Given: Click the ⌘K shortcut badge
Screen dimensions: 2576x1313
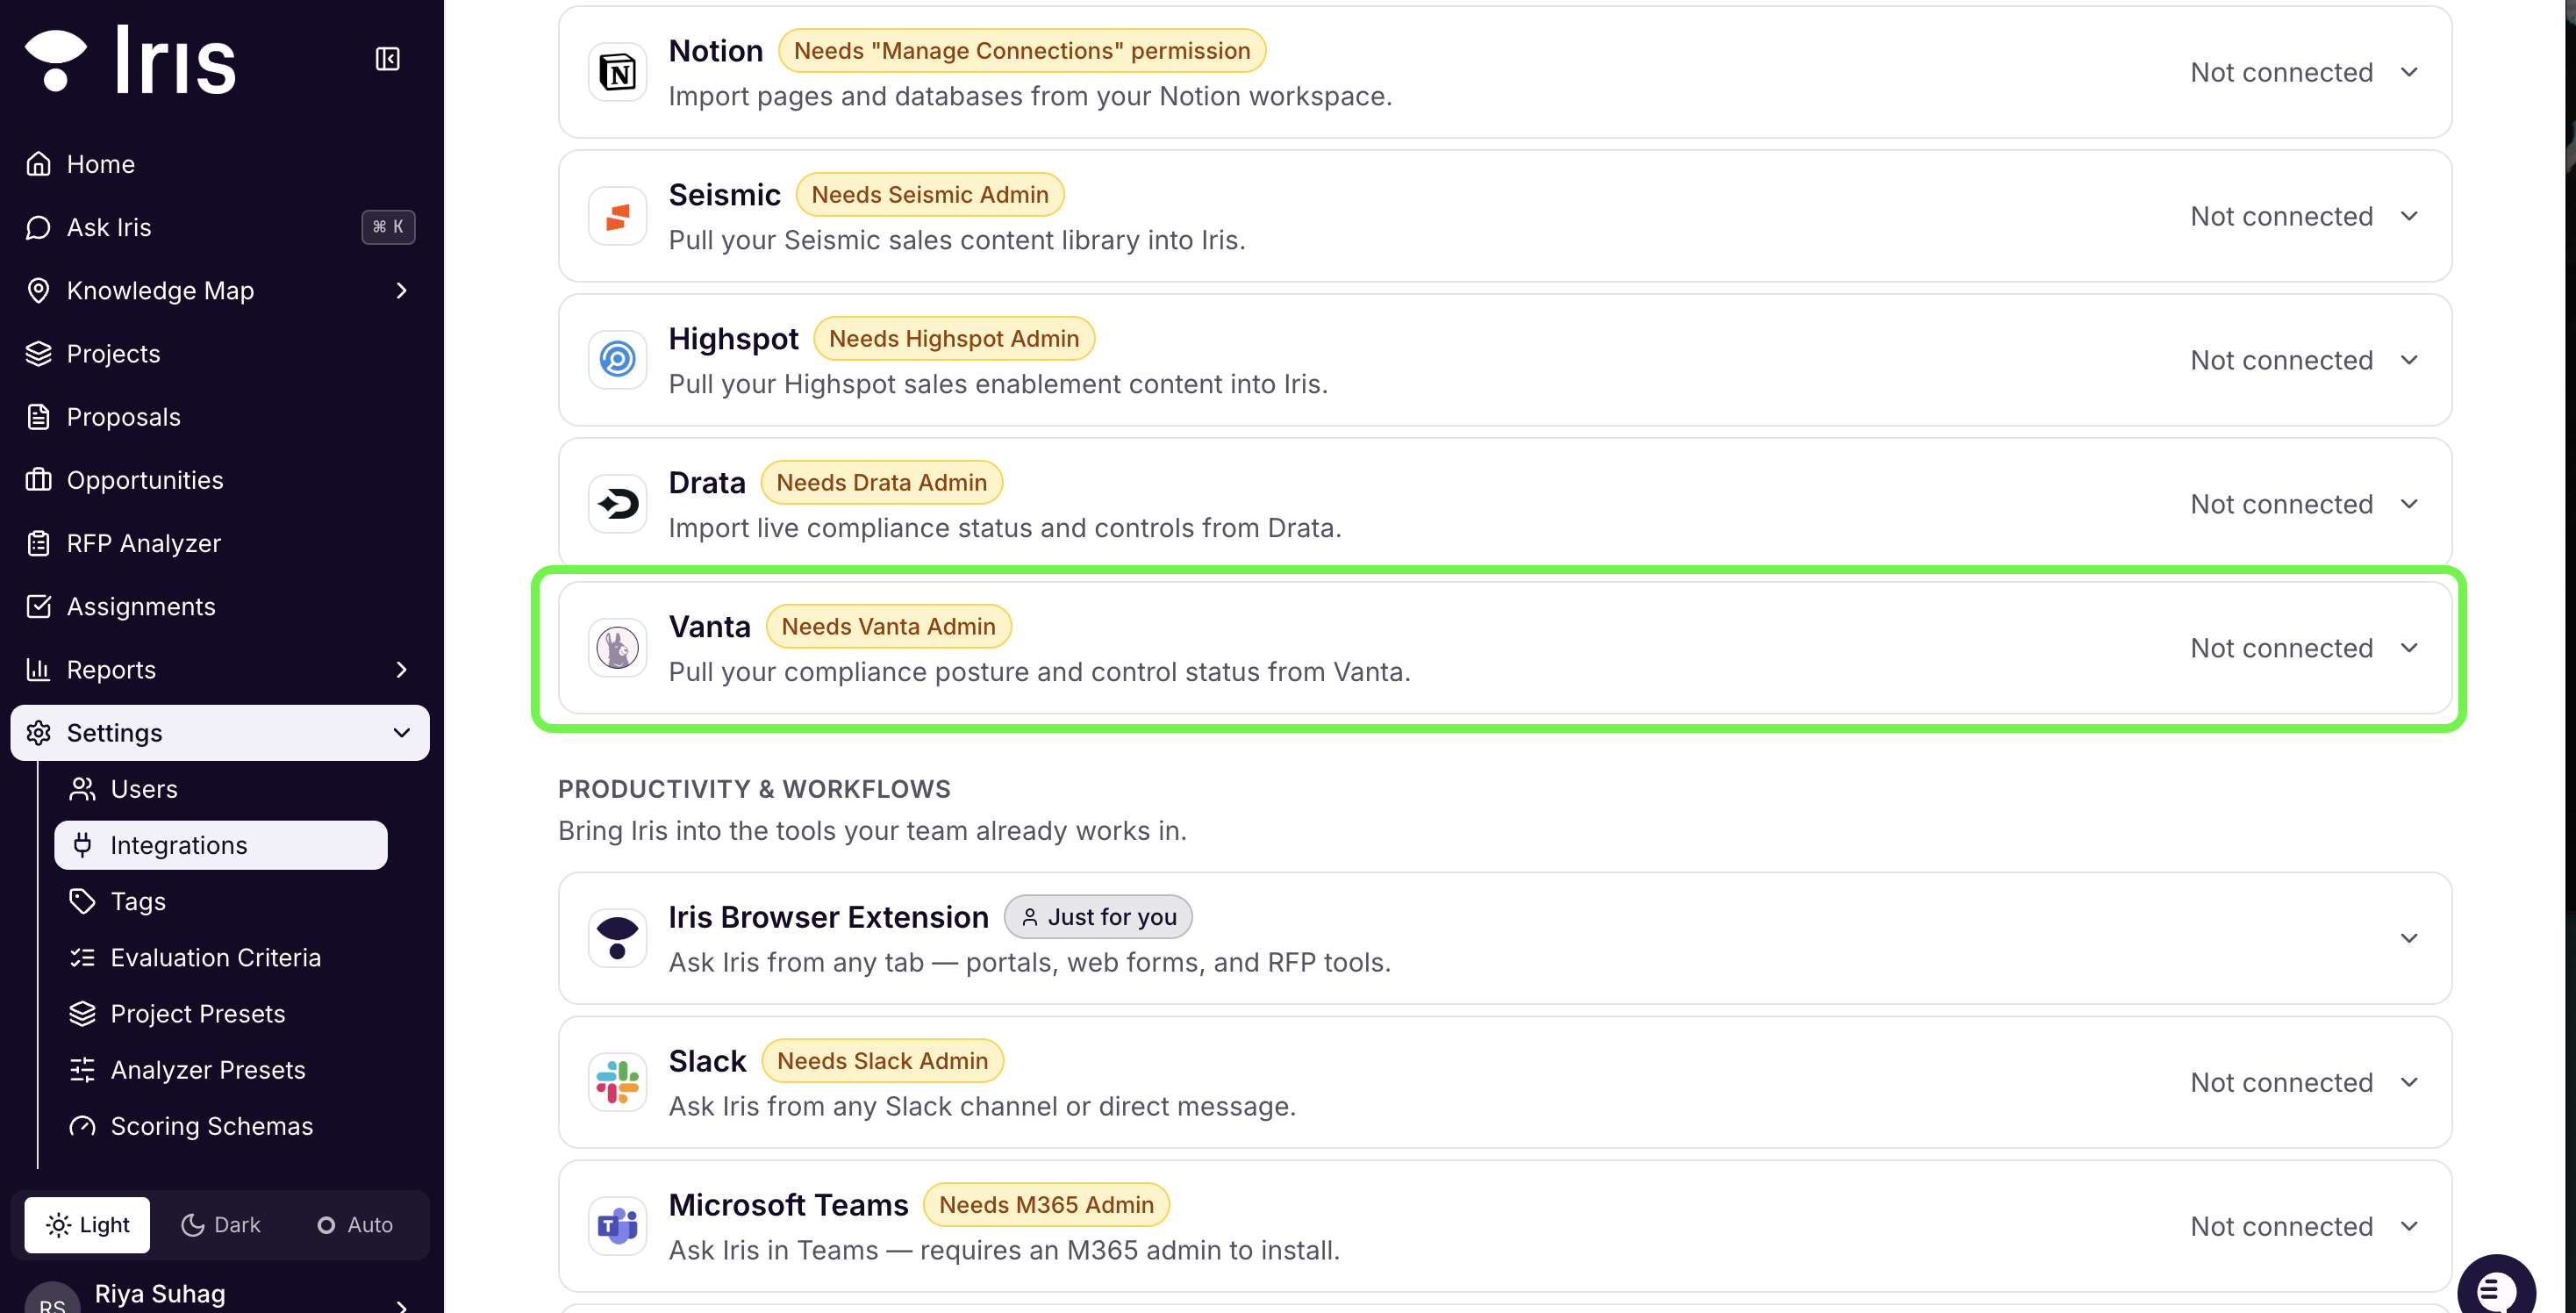Looking at the screenshot, I should pos(388,227).
